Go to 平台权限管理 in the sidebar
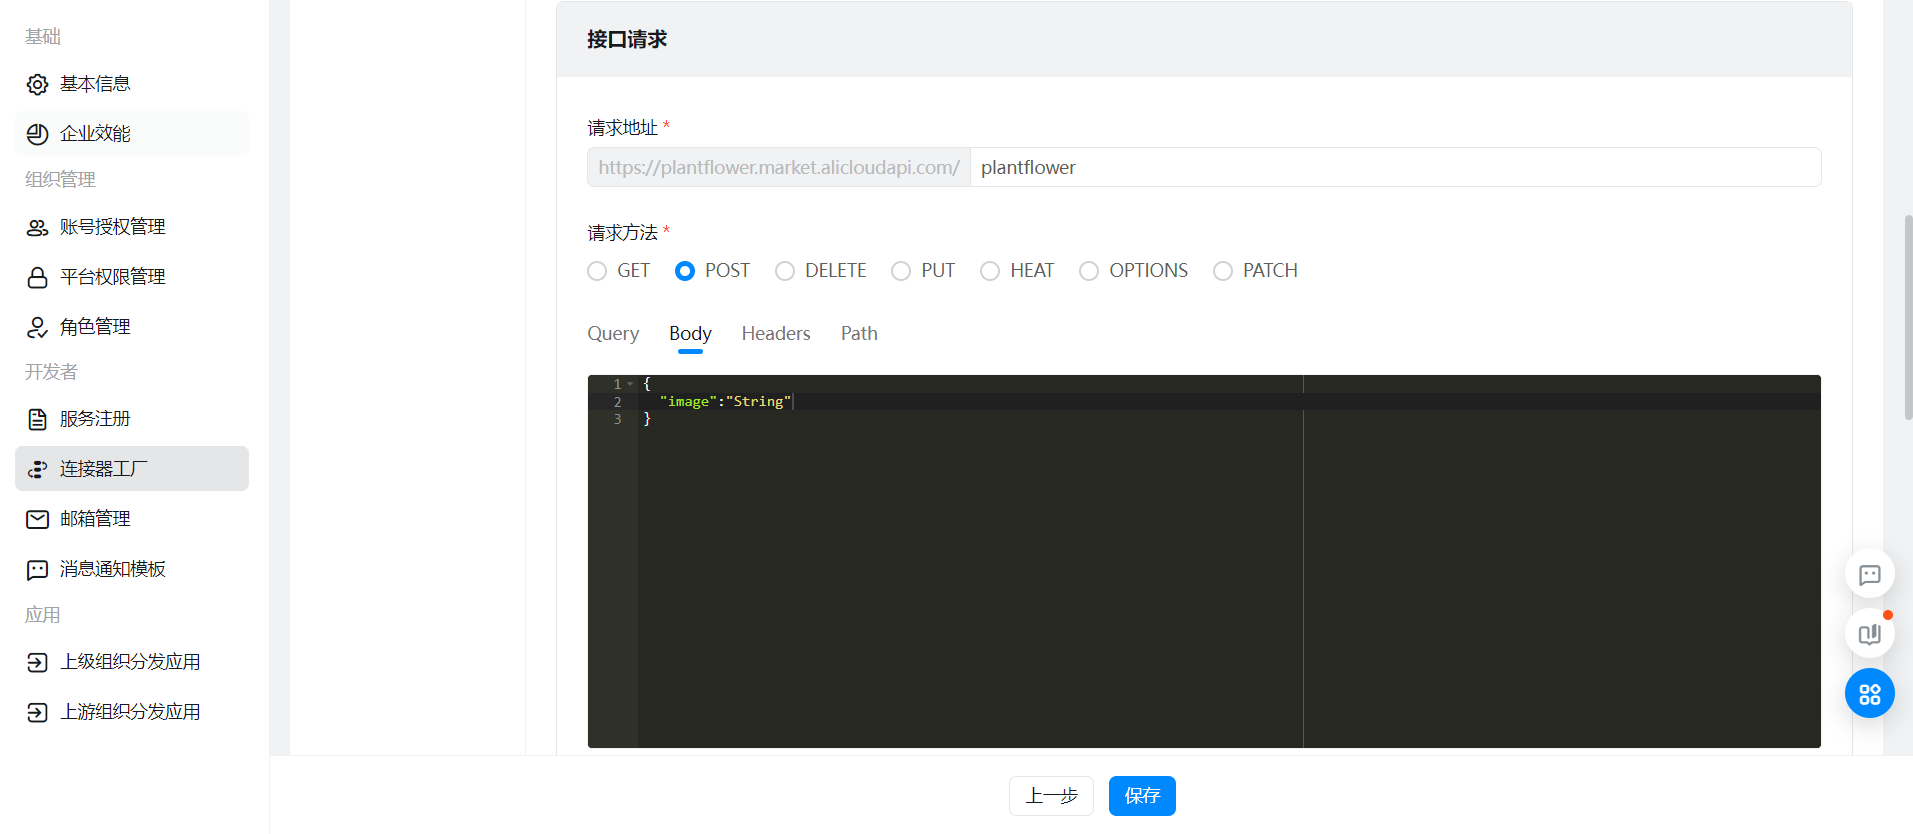 [132, 277]
